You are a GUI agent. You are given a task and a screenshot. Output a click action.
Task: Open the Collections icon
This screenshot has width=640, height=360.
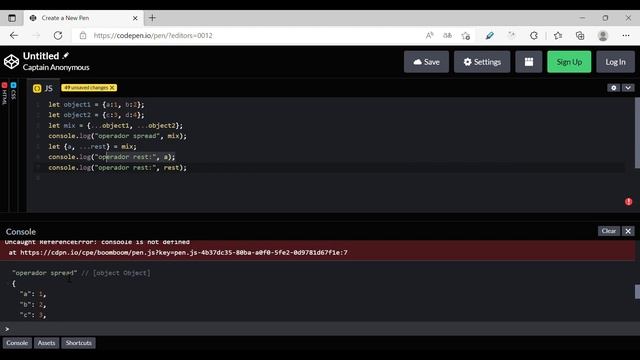click(580, 36)
